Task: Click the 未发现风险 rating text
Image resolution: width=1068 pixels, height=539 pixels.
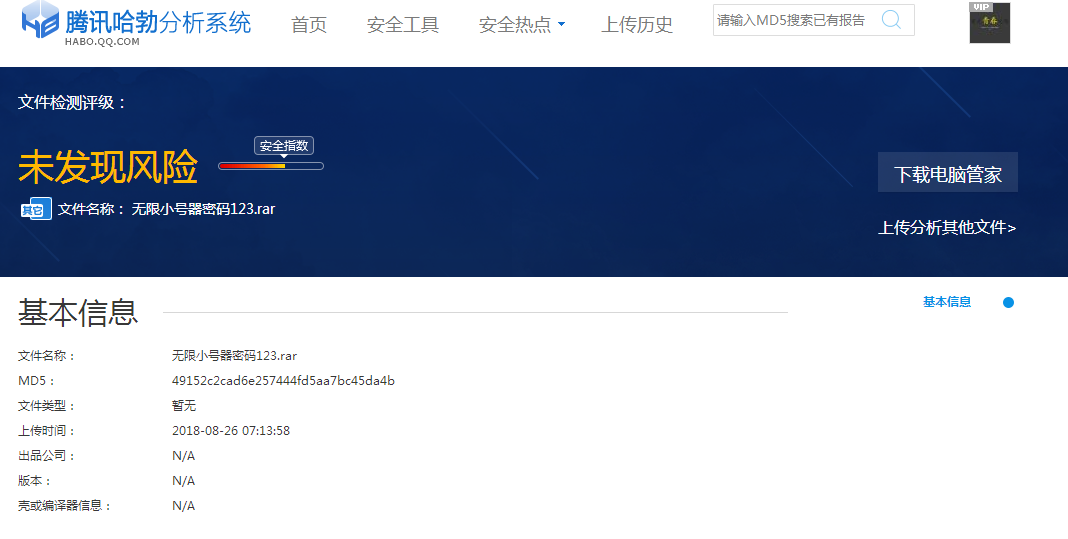Action: point(108,168)
